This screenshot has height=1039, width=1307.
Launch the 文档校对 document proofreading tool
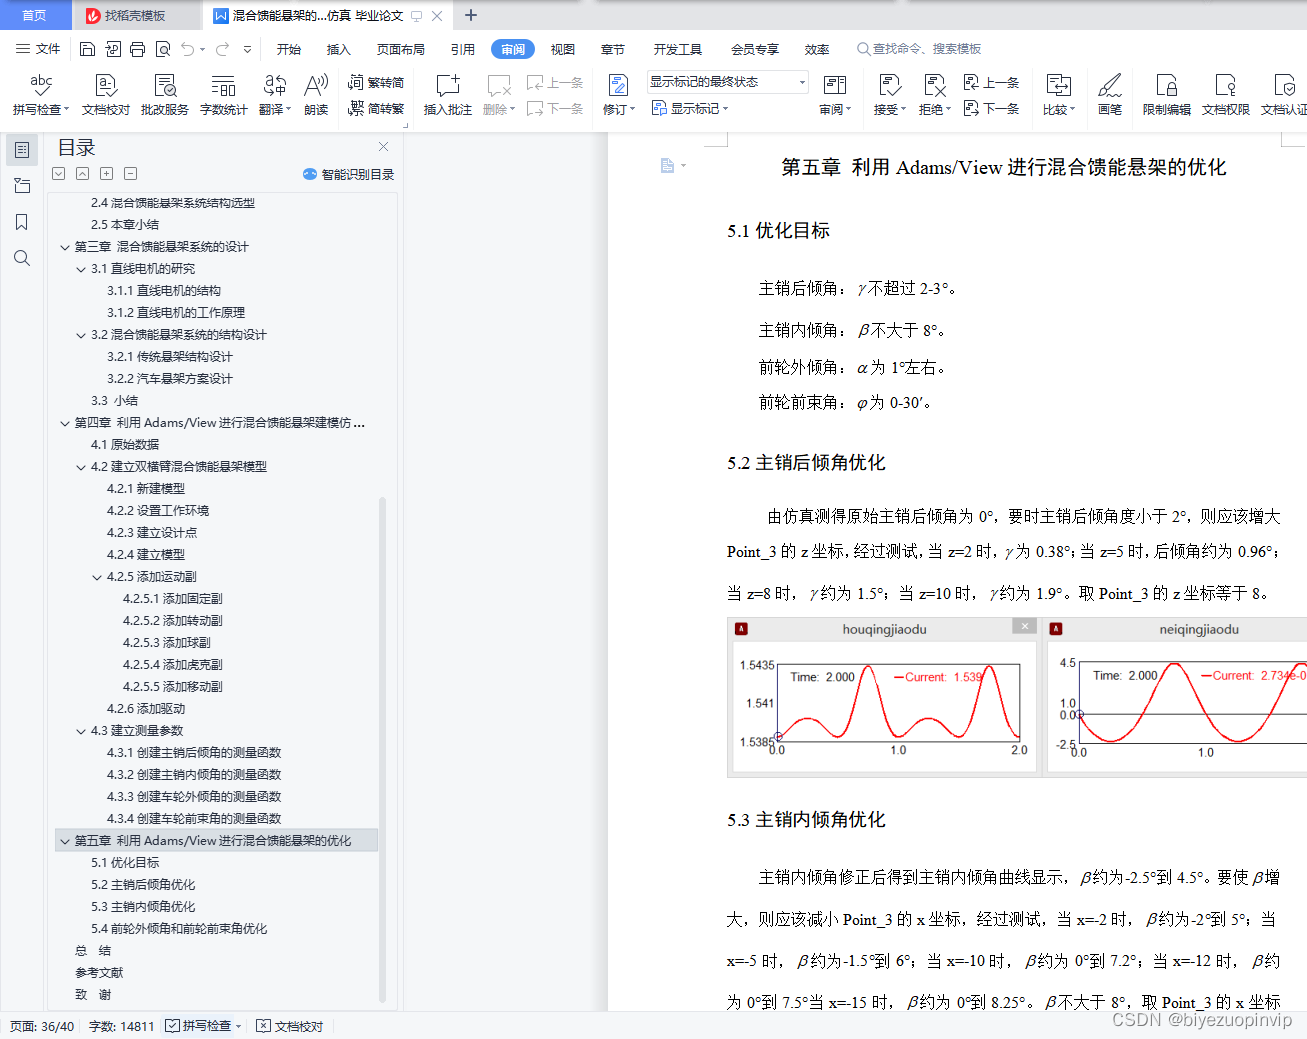pyautogui.click(x=105, y=95)
